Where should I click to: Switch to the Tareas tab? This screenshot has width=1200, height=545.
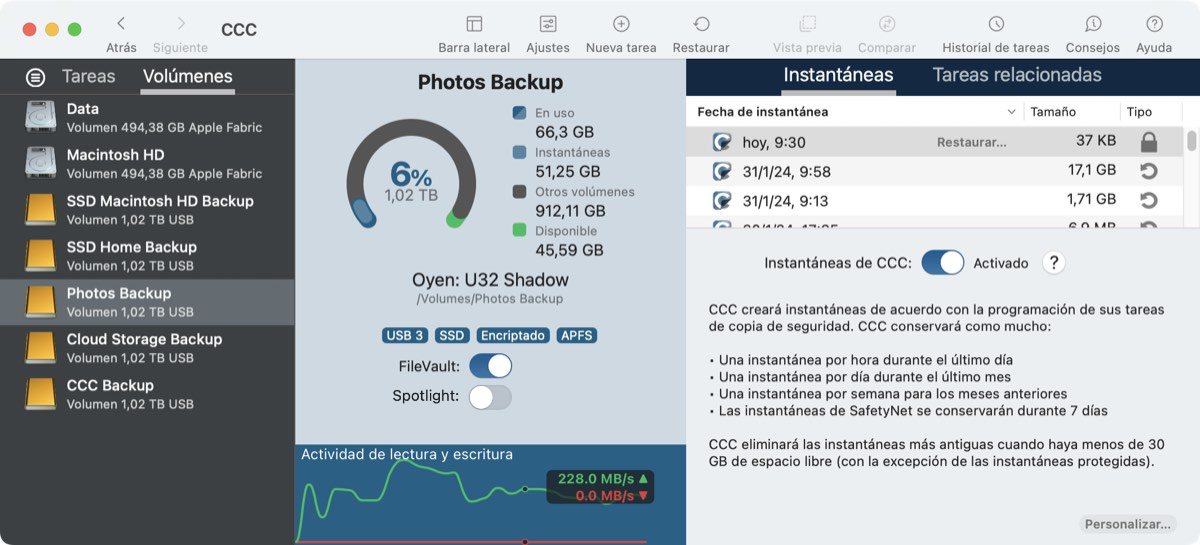tap(89, 76)
